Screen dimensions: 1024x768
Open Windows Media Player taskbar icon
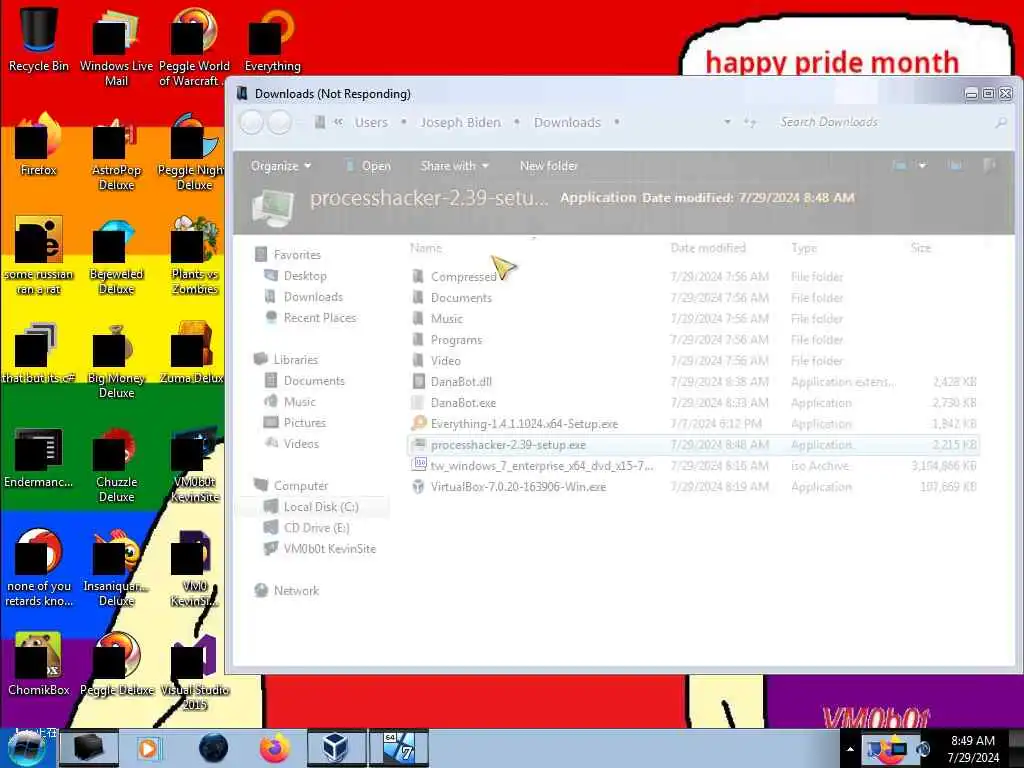tap(150, 748)
